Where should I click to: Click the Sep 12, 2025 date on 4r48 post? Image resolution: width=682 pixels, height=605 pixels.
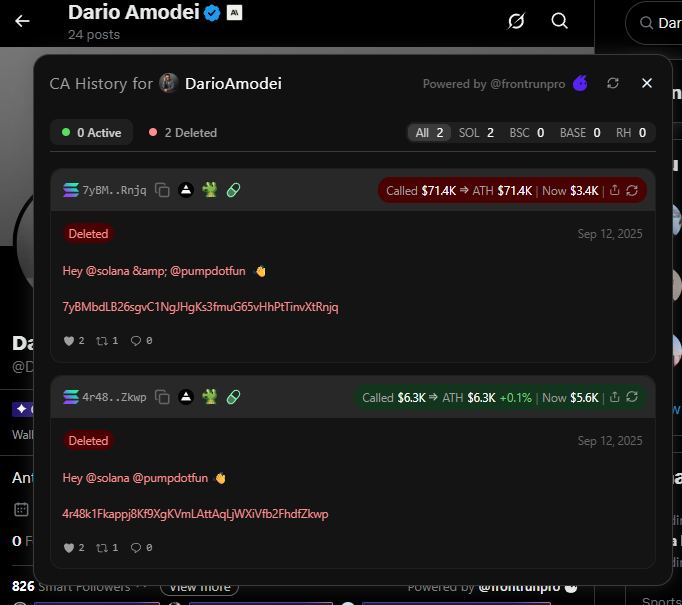610,441
